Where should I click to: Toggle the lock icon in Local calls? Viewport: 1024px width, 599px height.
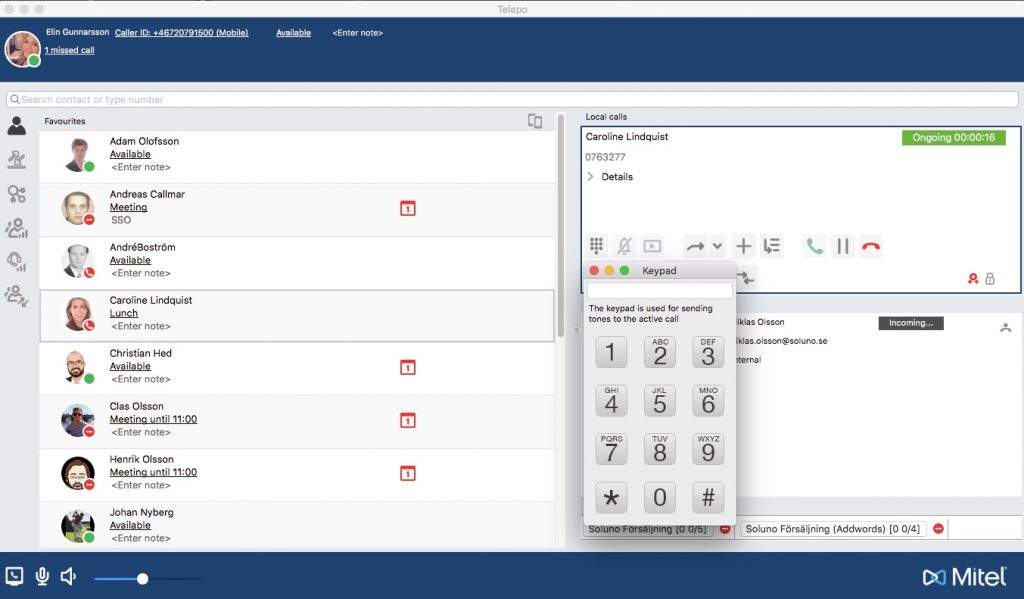click(990, 279)
